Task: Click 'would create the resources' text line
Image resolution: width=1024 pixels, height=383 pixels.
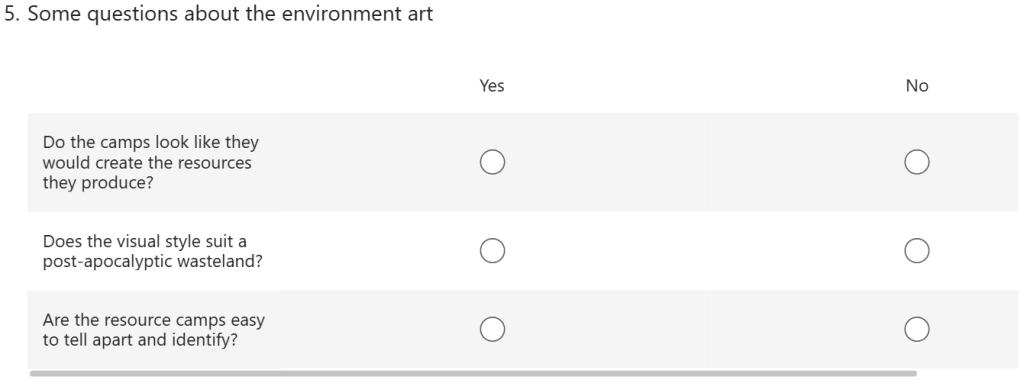Action: pyautogui.click(x=147, y=162)
